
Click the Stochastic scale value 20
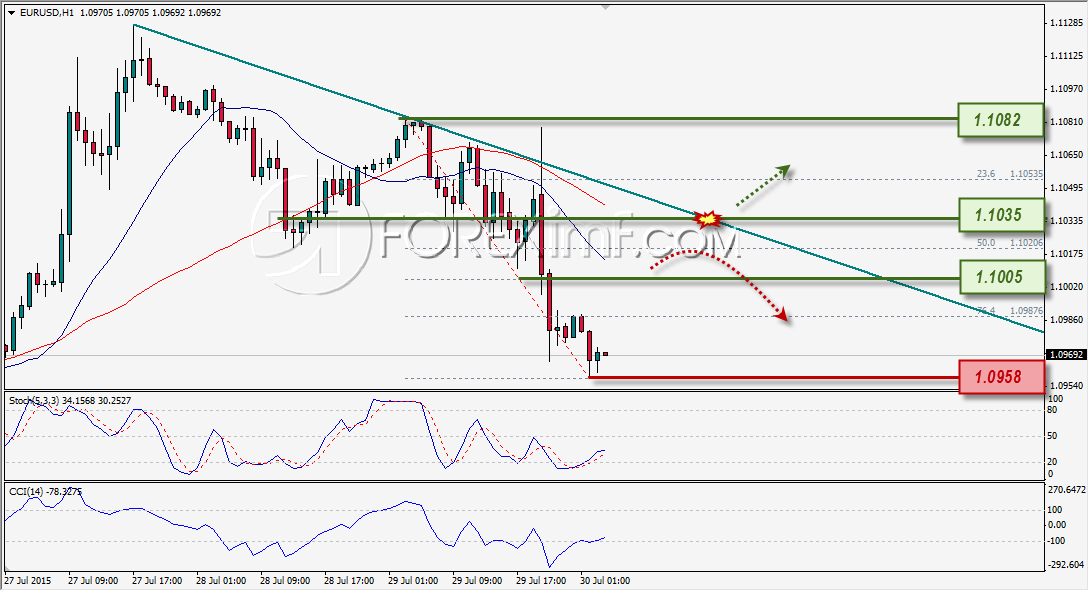click(1052, 462)
